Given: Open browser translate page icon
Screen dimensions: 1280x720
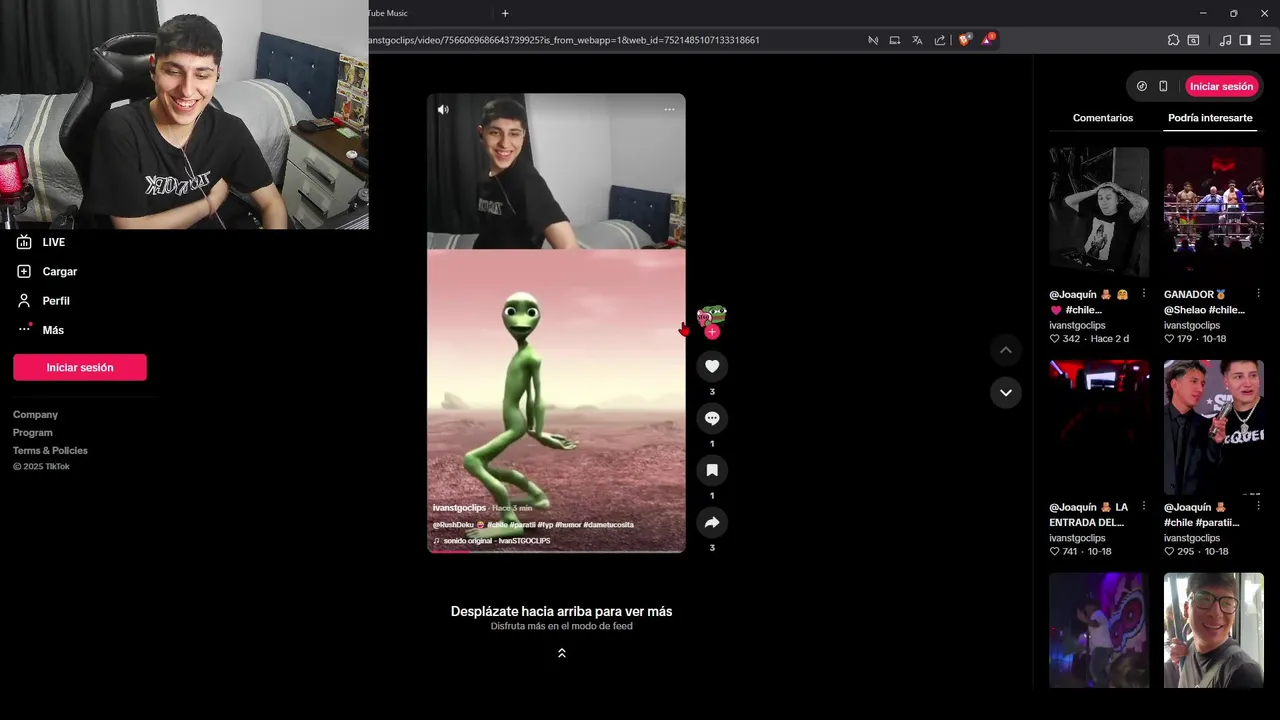Looking at the screenshot, I should pos(917,40).
